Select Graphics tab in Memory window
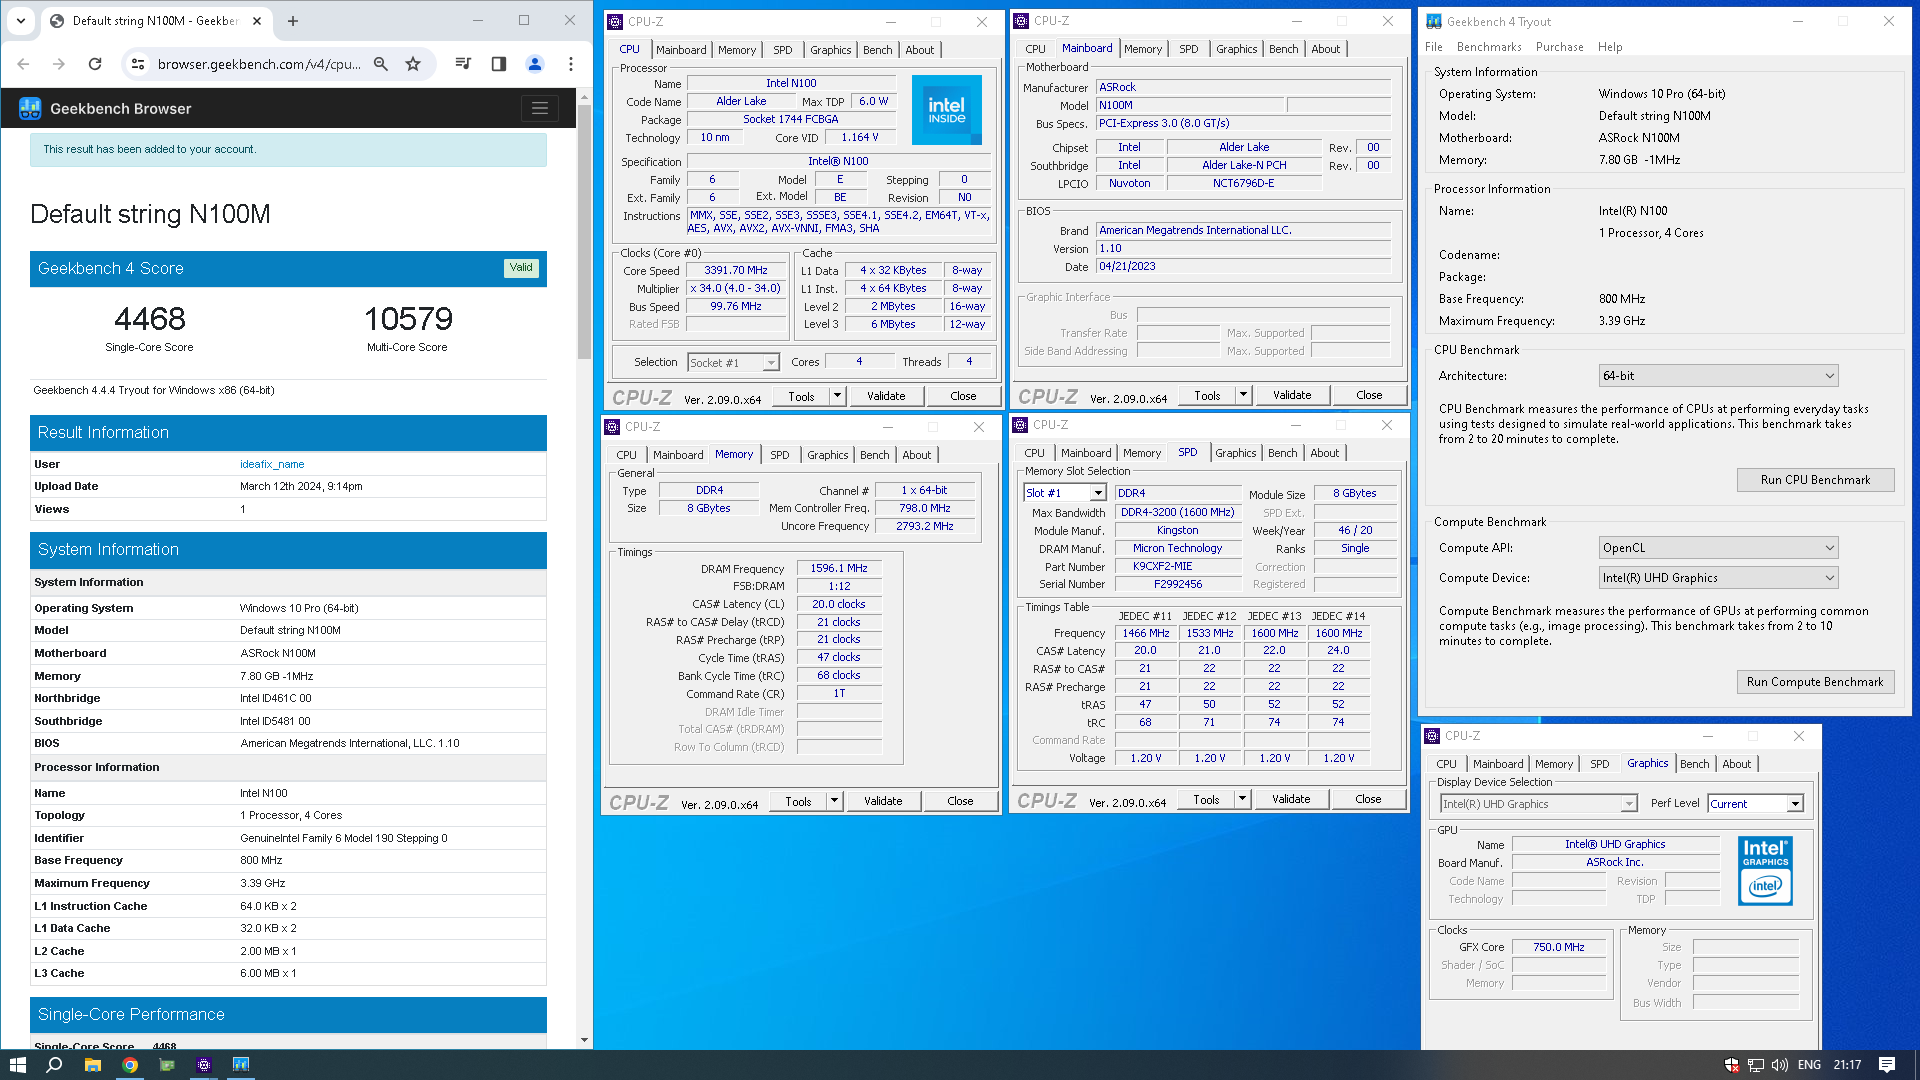Image resolution: width=1920 pixels, height=1080 pixels. click(828, 455)
